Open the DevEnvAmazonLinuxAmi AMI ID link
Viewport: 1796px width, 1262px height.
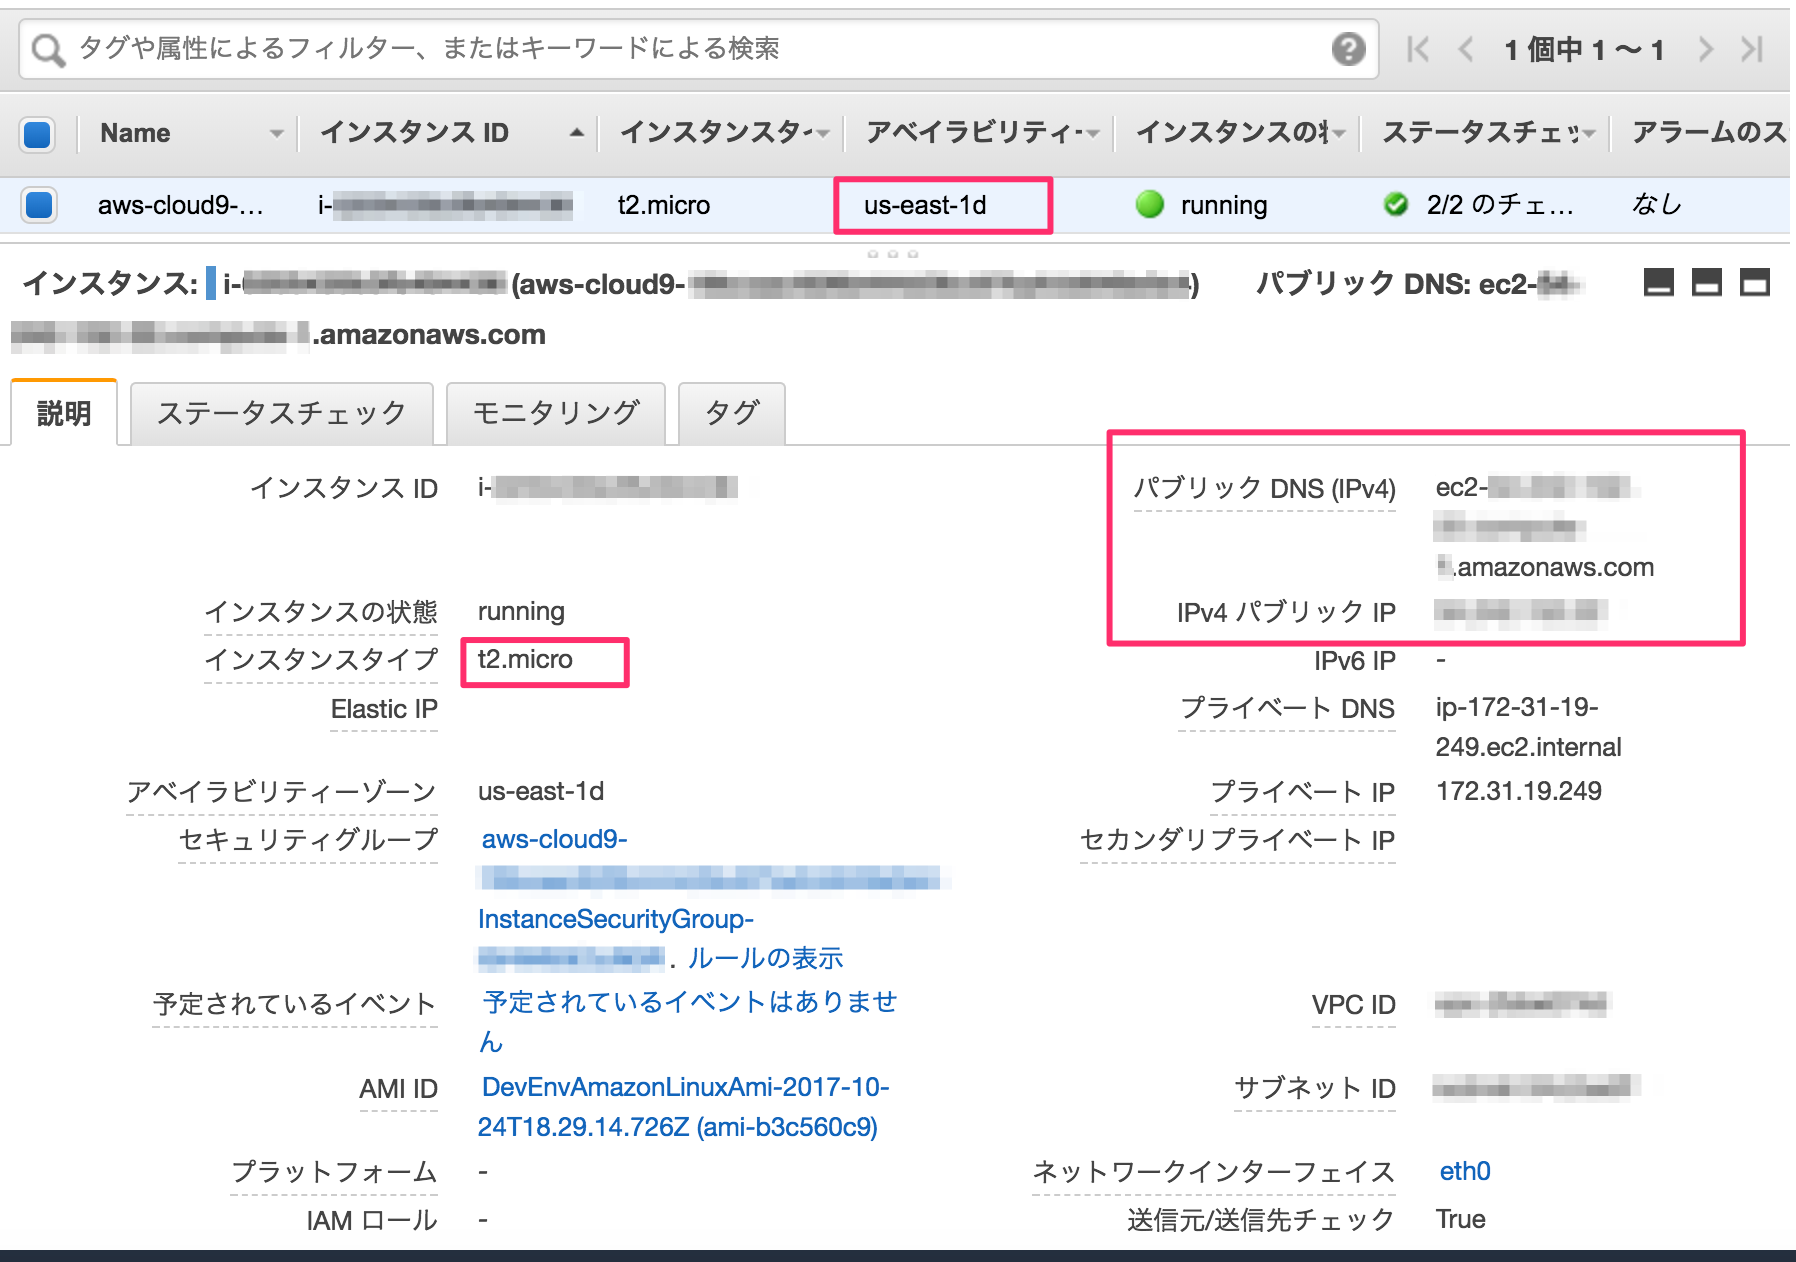(x=684, y=1107)
